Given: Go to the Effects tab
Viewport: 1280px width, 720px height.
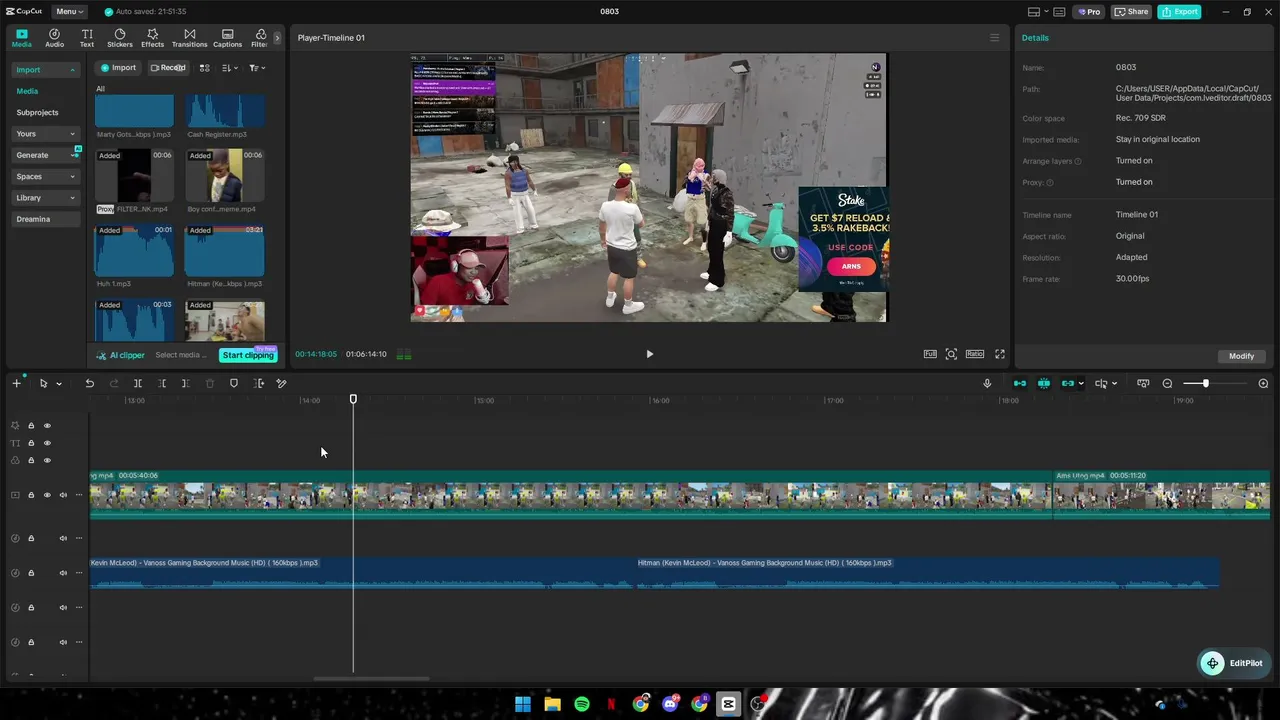Looking at the screenshot, I should [152, 38].
